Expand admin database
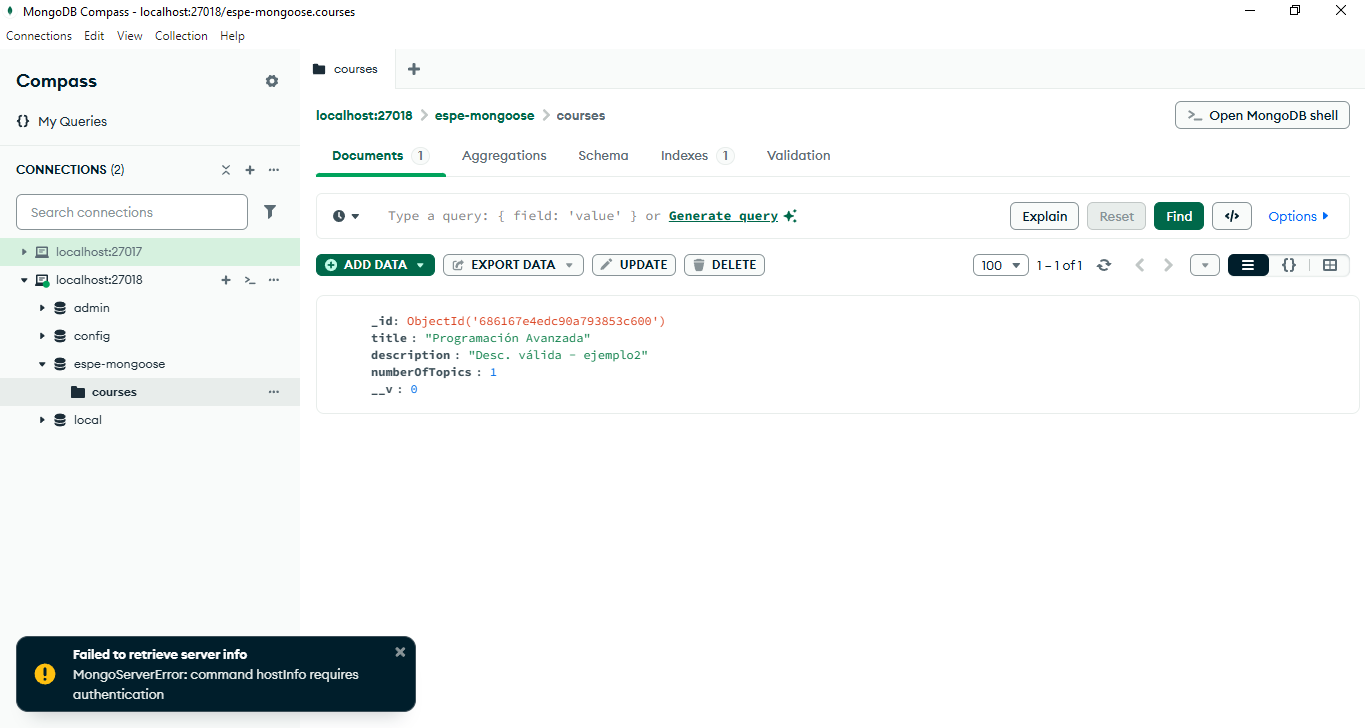Viewport: 1365px width, 728px height. point(42,308)
